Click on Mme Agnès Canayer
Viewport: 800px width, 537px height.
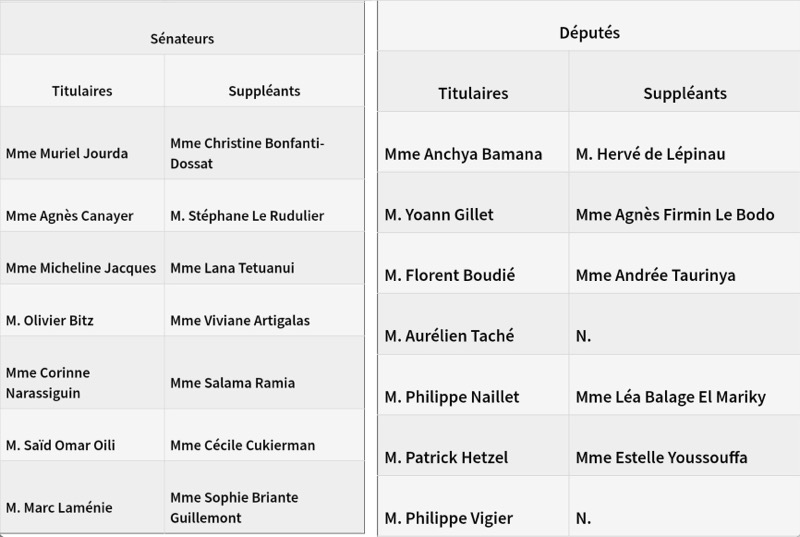69,216
